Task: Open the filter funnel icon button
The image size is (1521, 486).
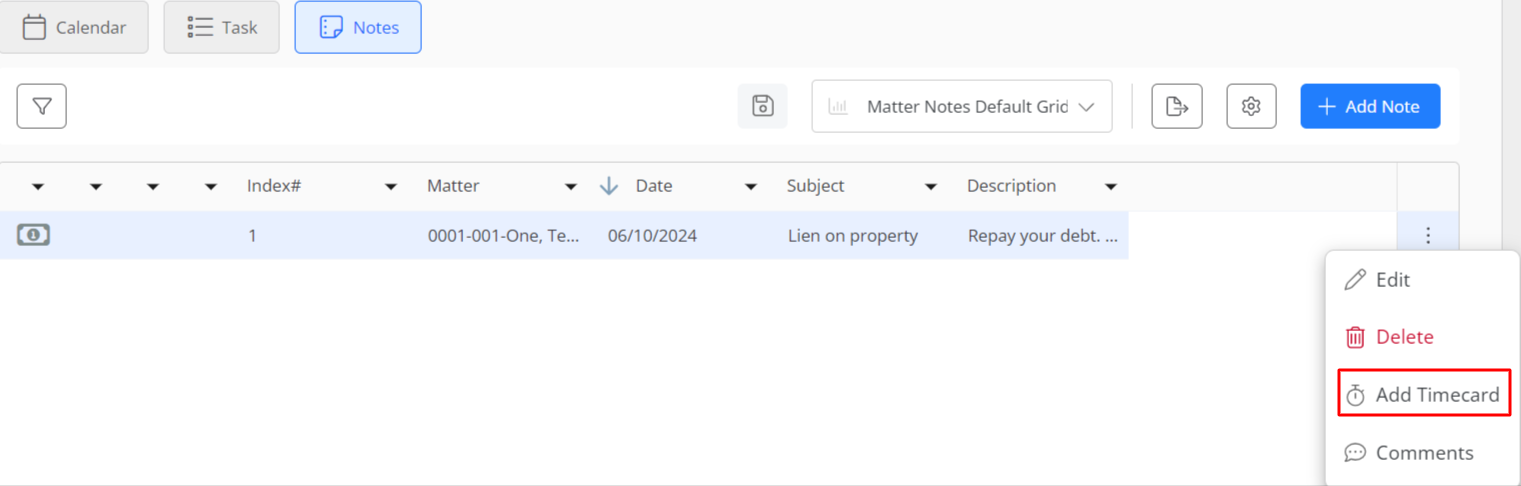Action: (42, 106)
